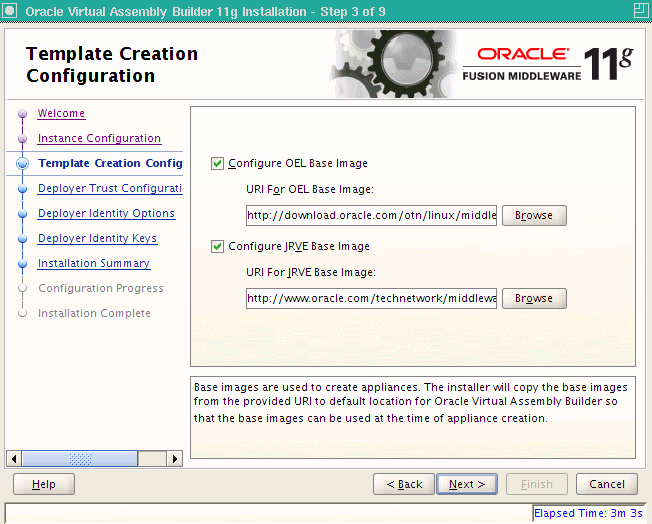Click the disabled Finish button
Image resolution: width=652 pixels, height=524 pixels.
click(537, 484)
